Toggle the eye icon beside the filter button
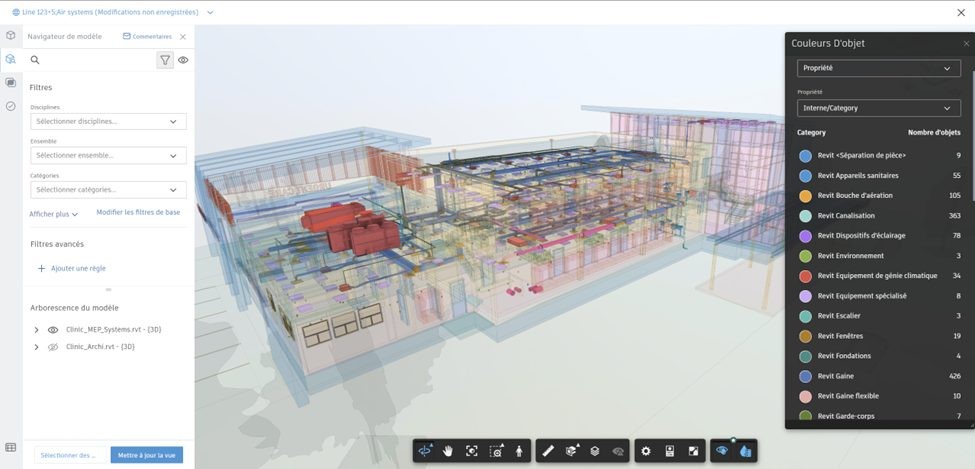975x469 pixels. click(x=183, y=60)
